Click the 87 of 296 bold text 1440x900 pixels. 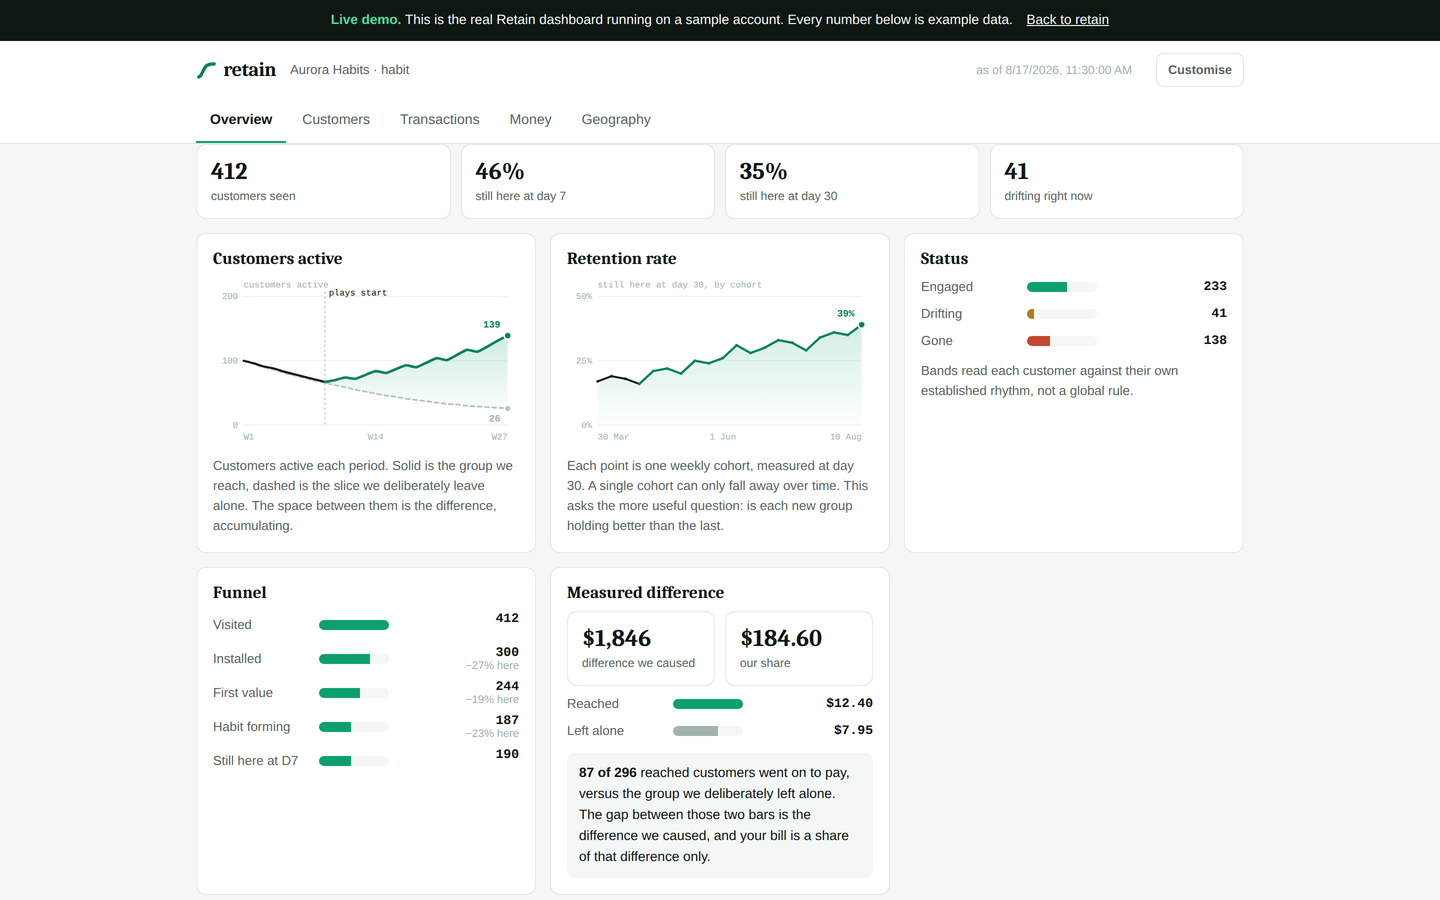coord(608,773)
